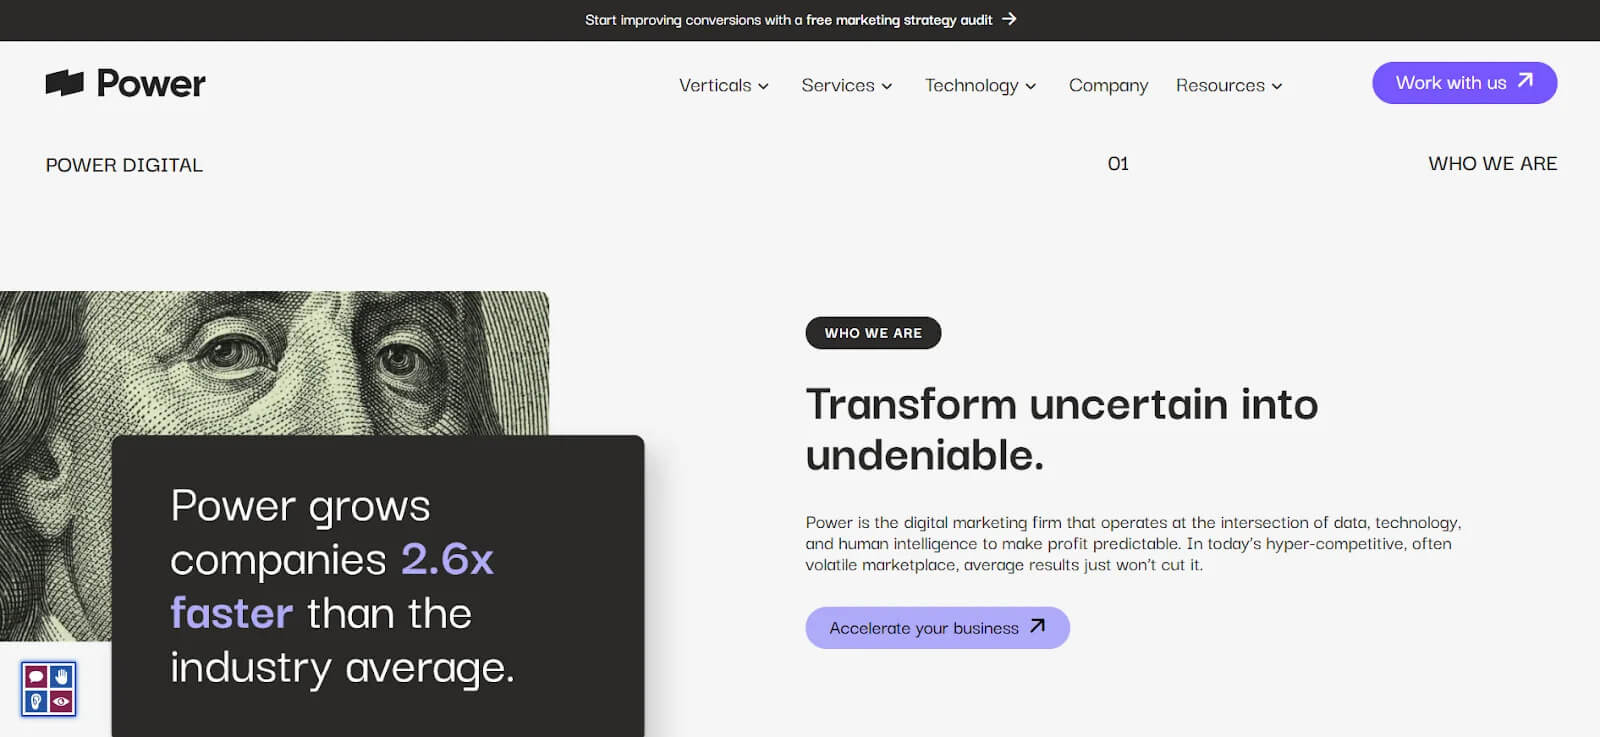This screenshot has height=737, width=1600.
Task: Open the Services navigation menu label
Action: 837,85
